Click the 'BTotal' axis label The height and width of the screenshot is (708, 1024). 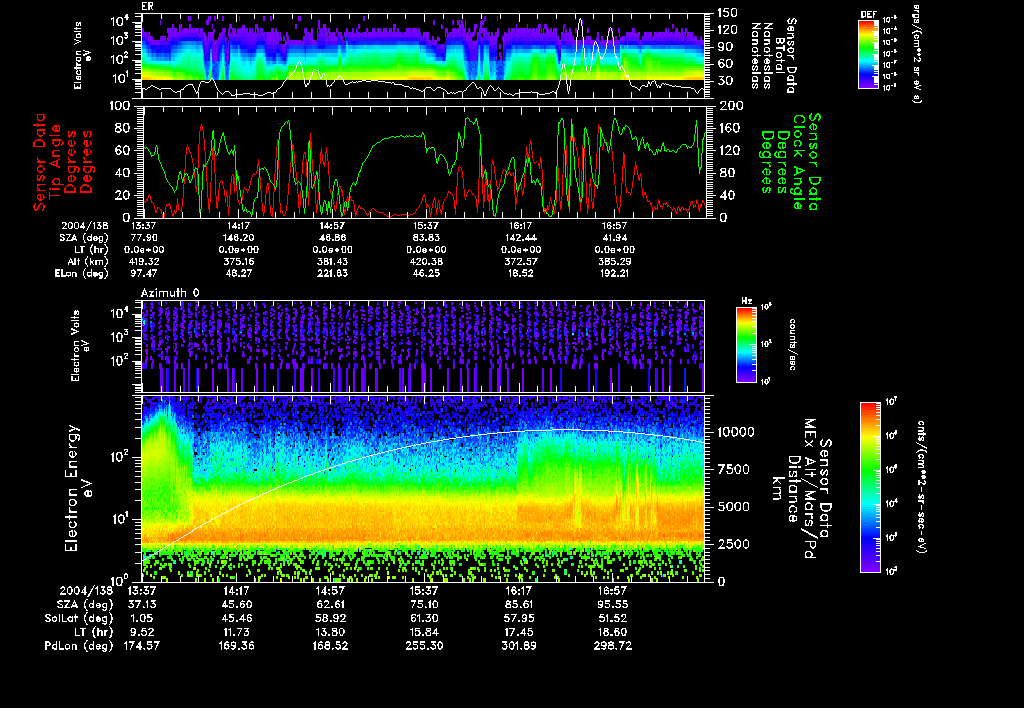click(780, 54)
